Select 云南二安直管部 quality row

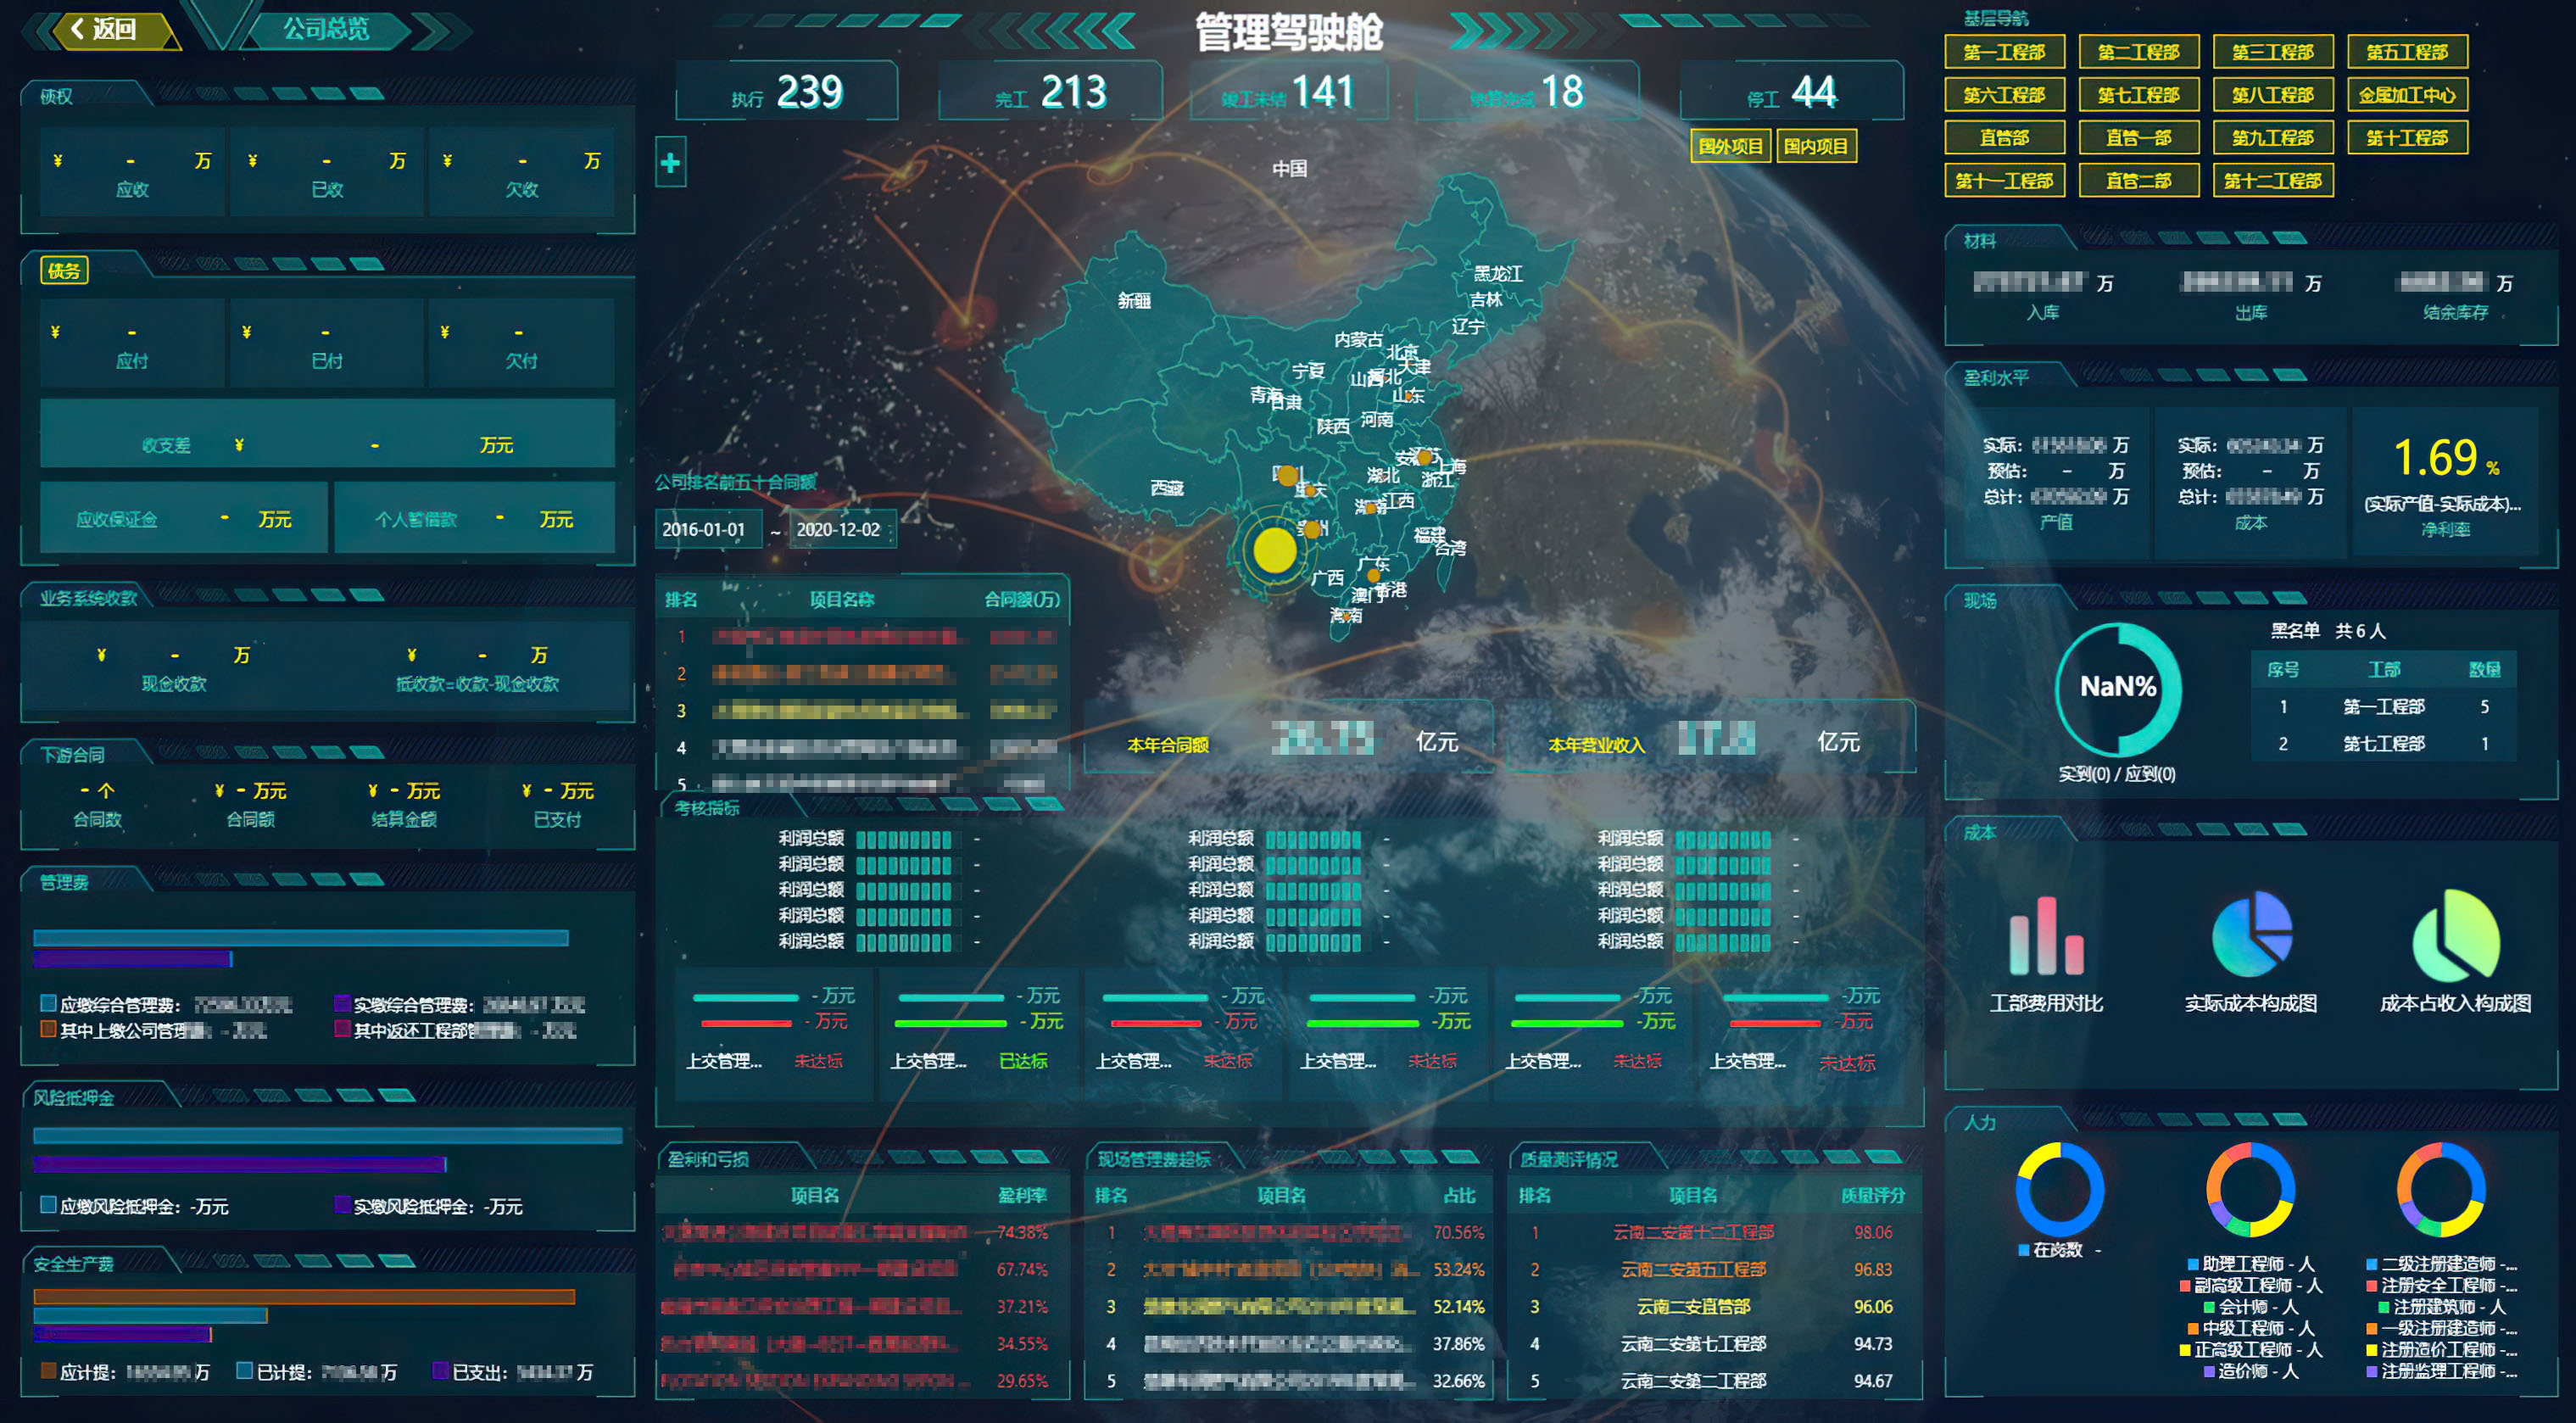1693,1306
